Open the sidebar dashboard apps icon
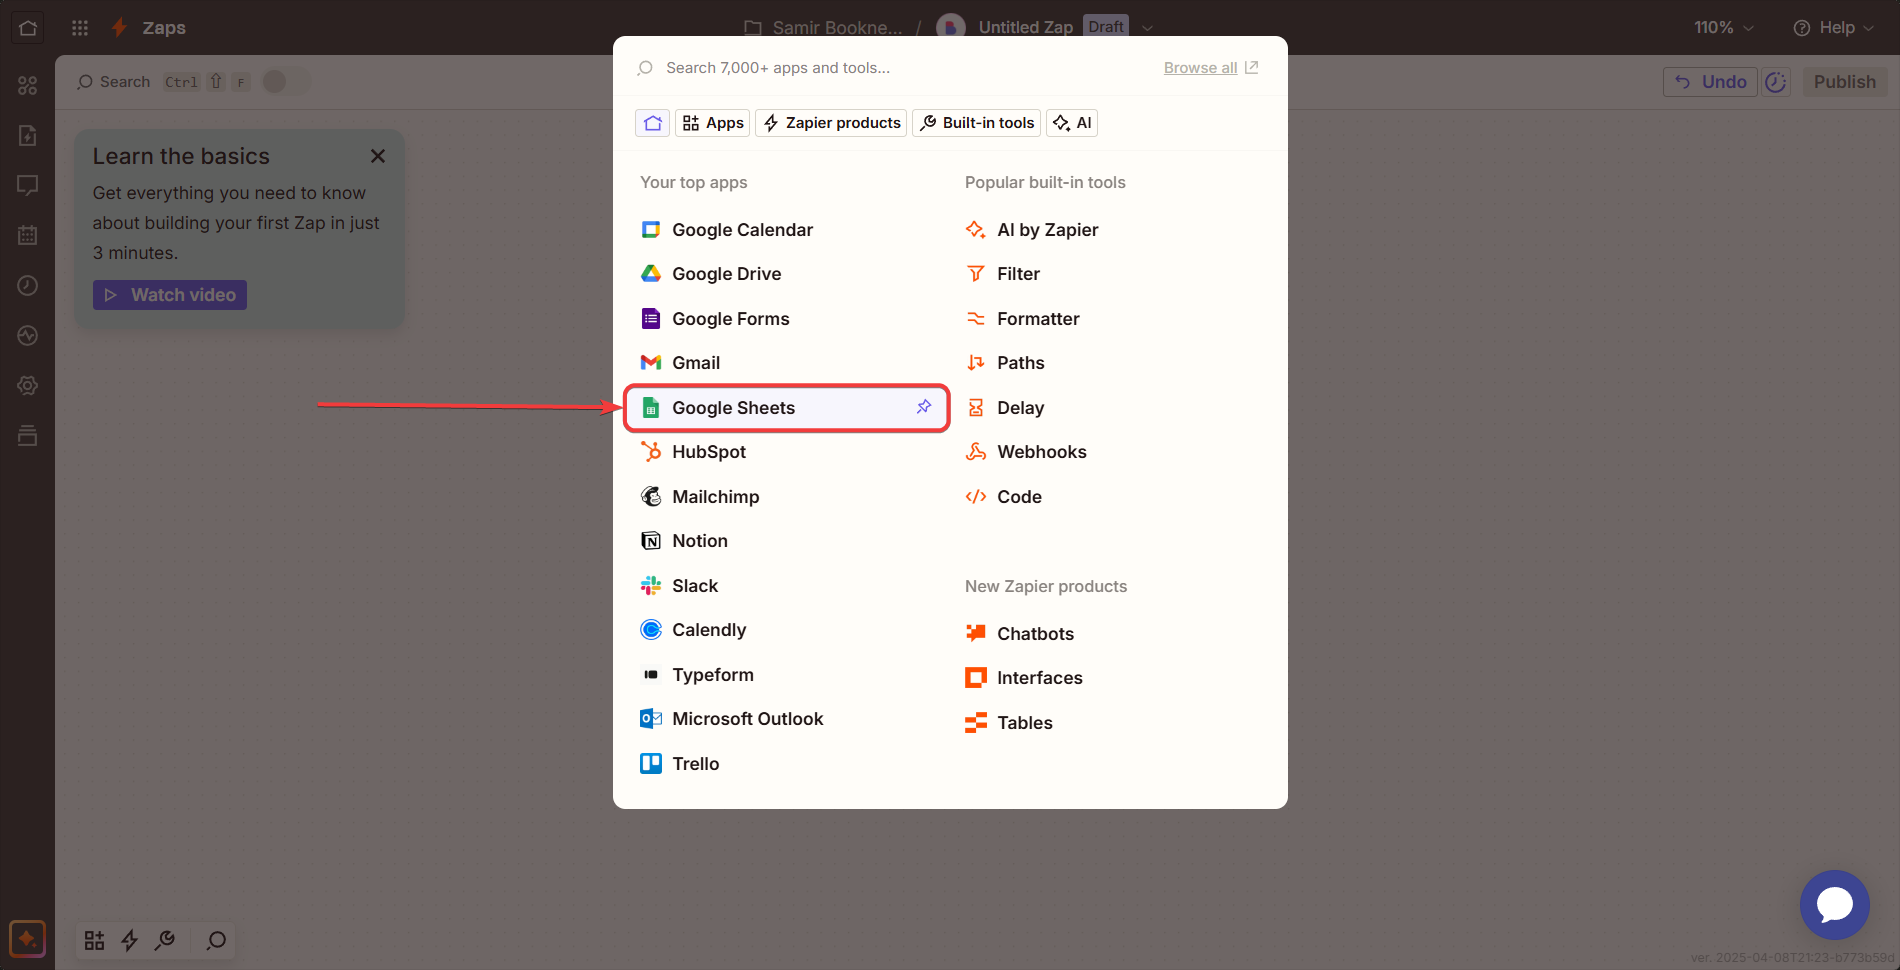 click(x=28, y=86)
